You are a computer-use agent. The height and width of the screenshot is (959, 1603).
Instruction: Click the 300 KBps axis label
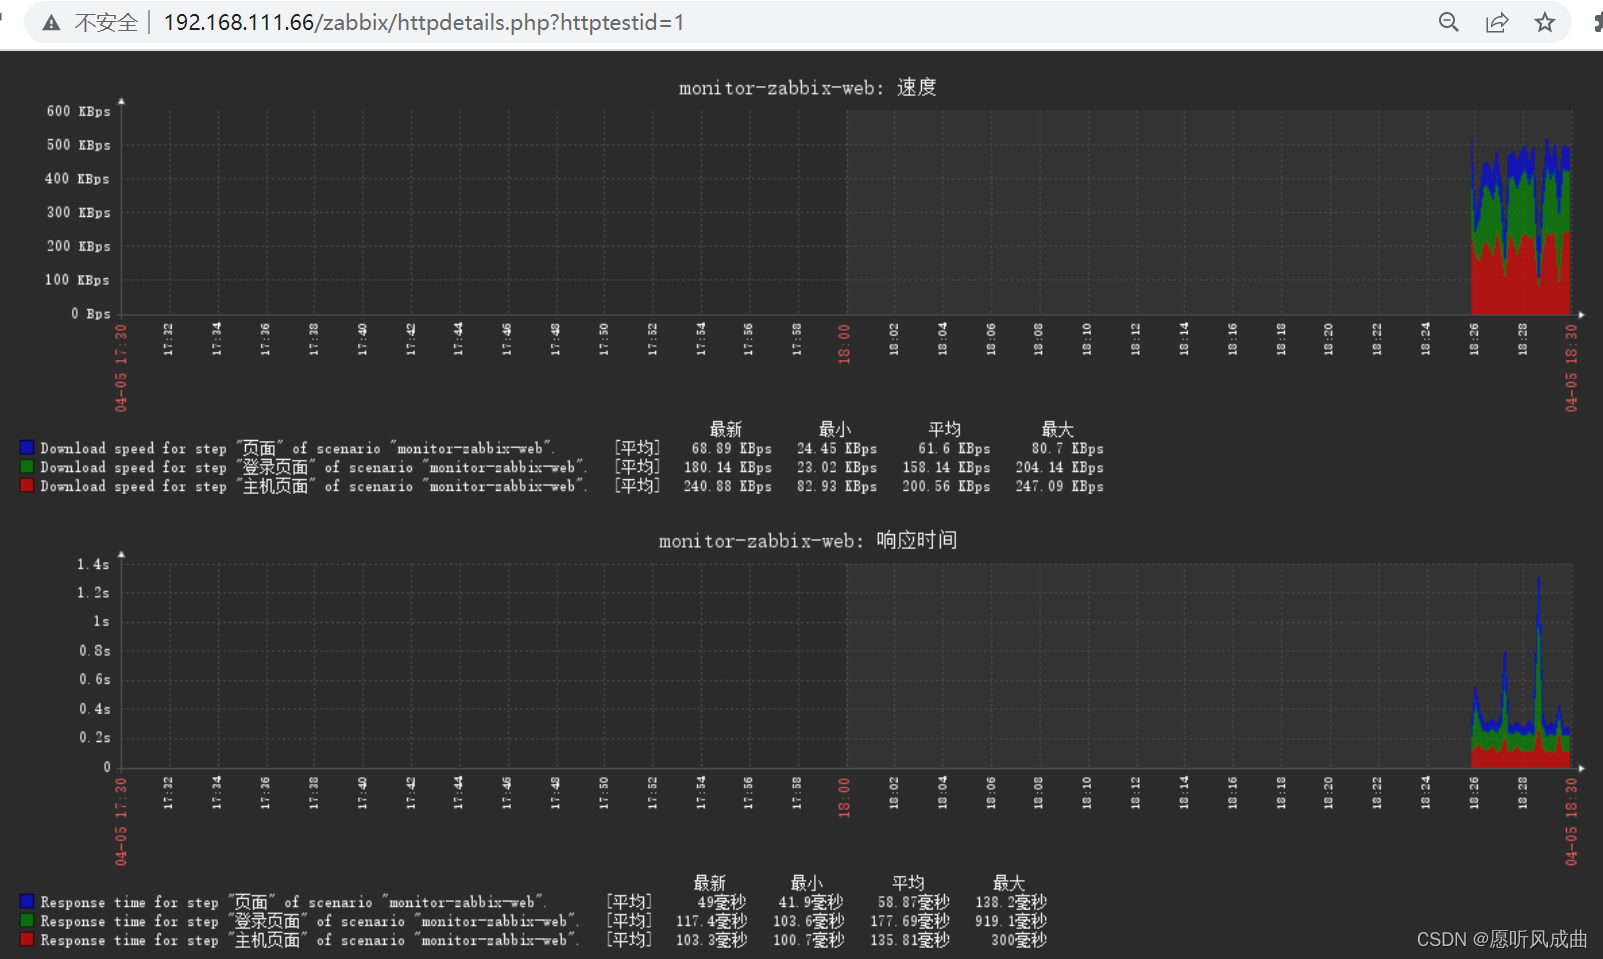pyautogui.click(x=78, y=212)
